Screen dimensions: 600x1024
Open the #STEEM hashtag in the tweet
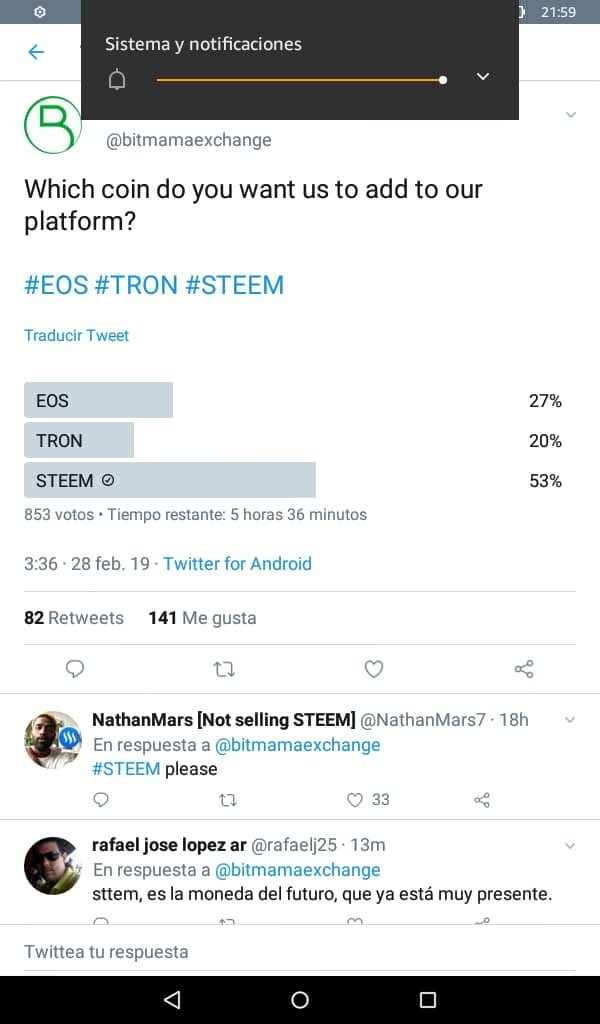point(235,285)
